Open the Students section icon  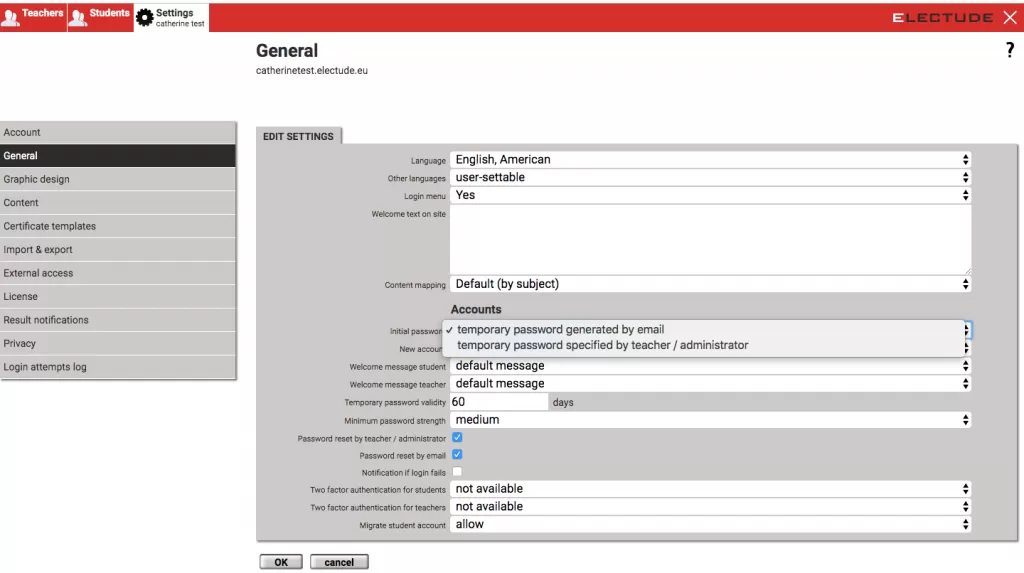pos(78,17)
